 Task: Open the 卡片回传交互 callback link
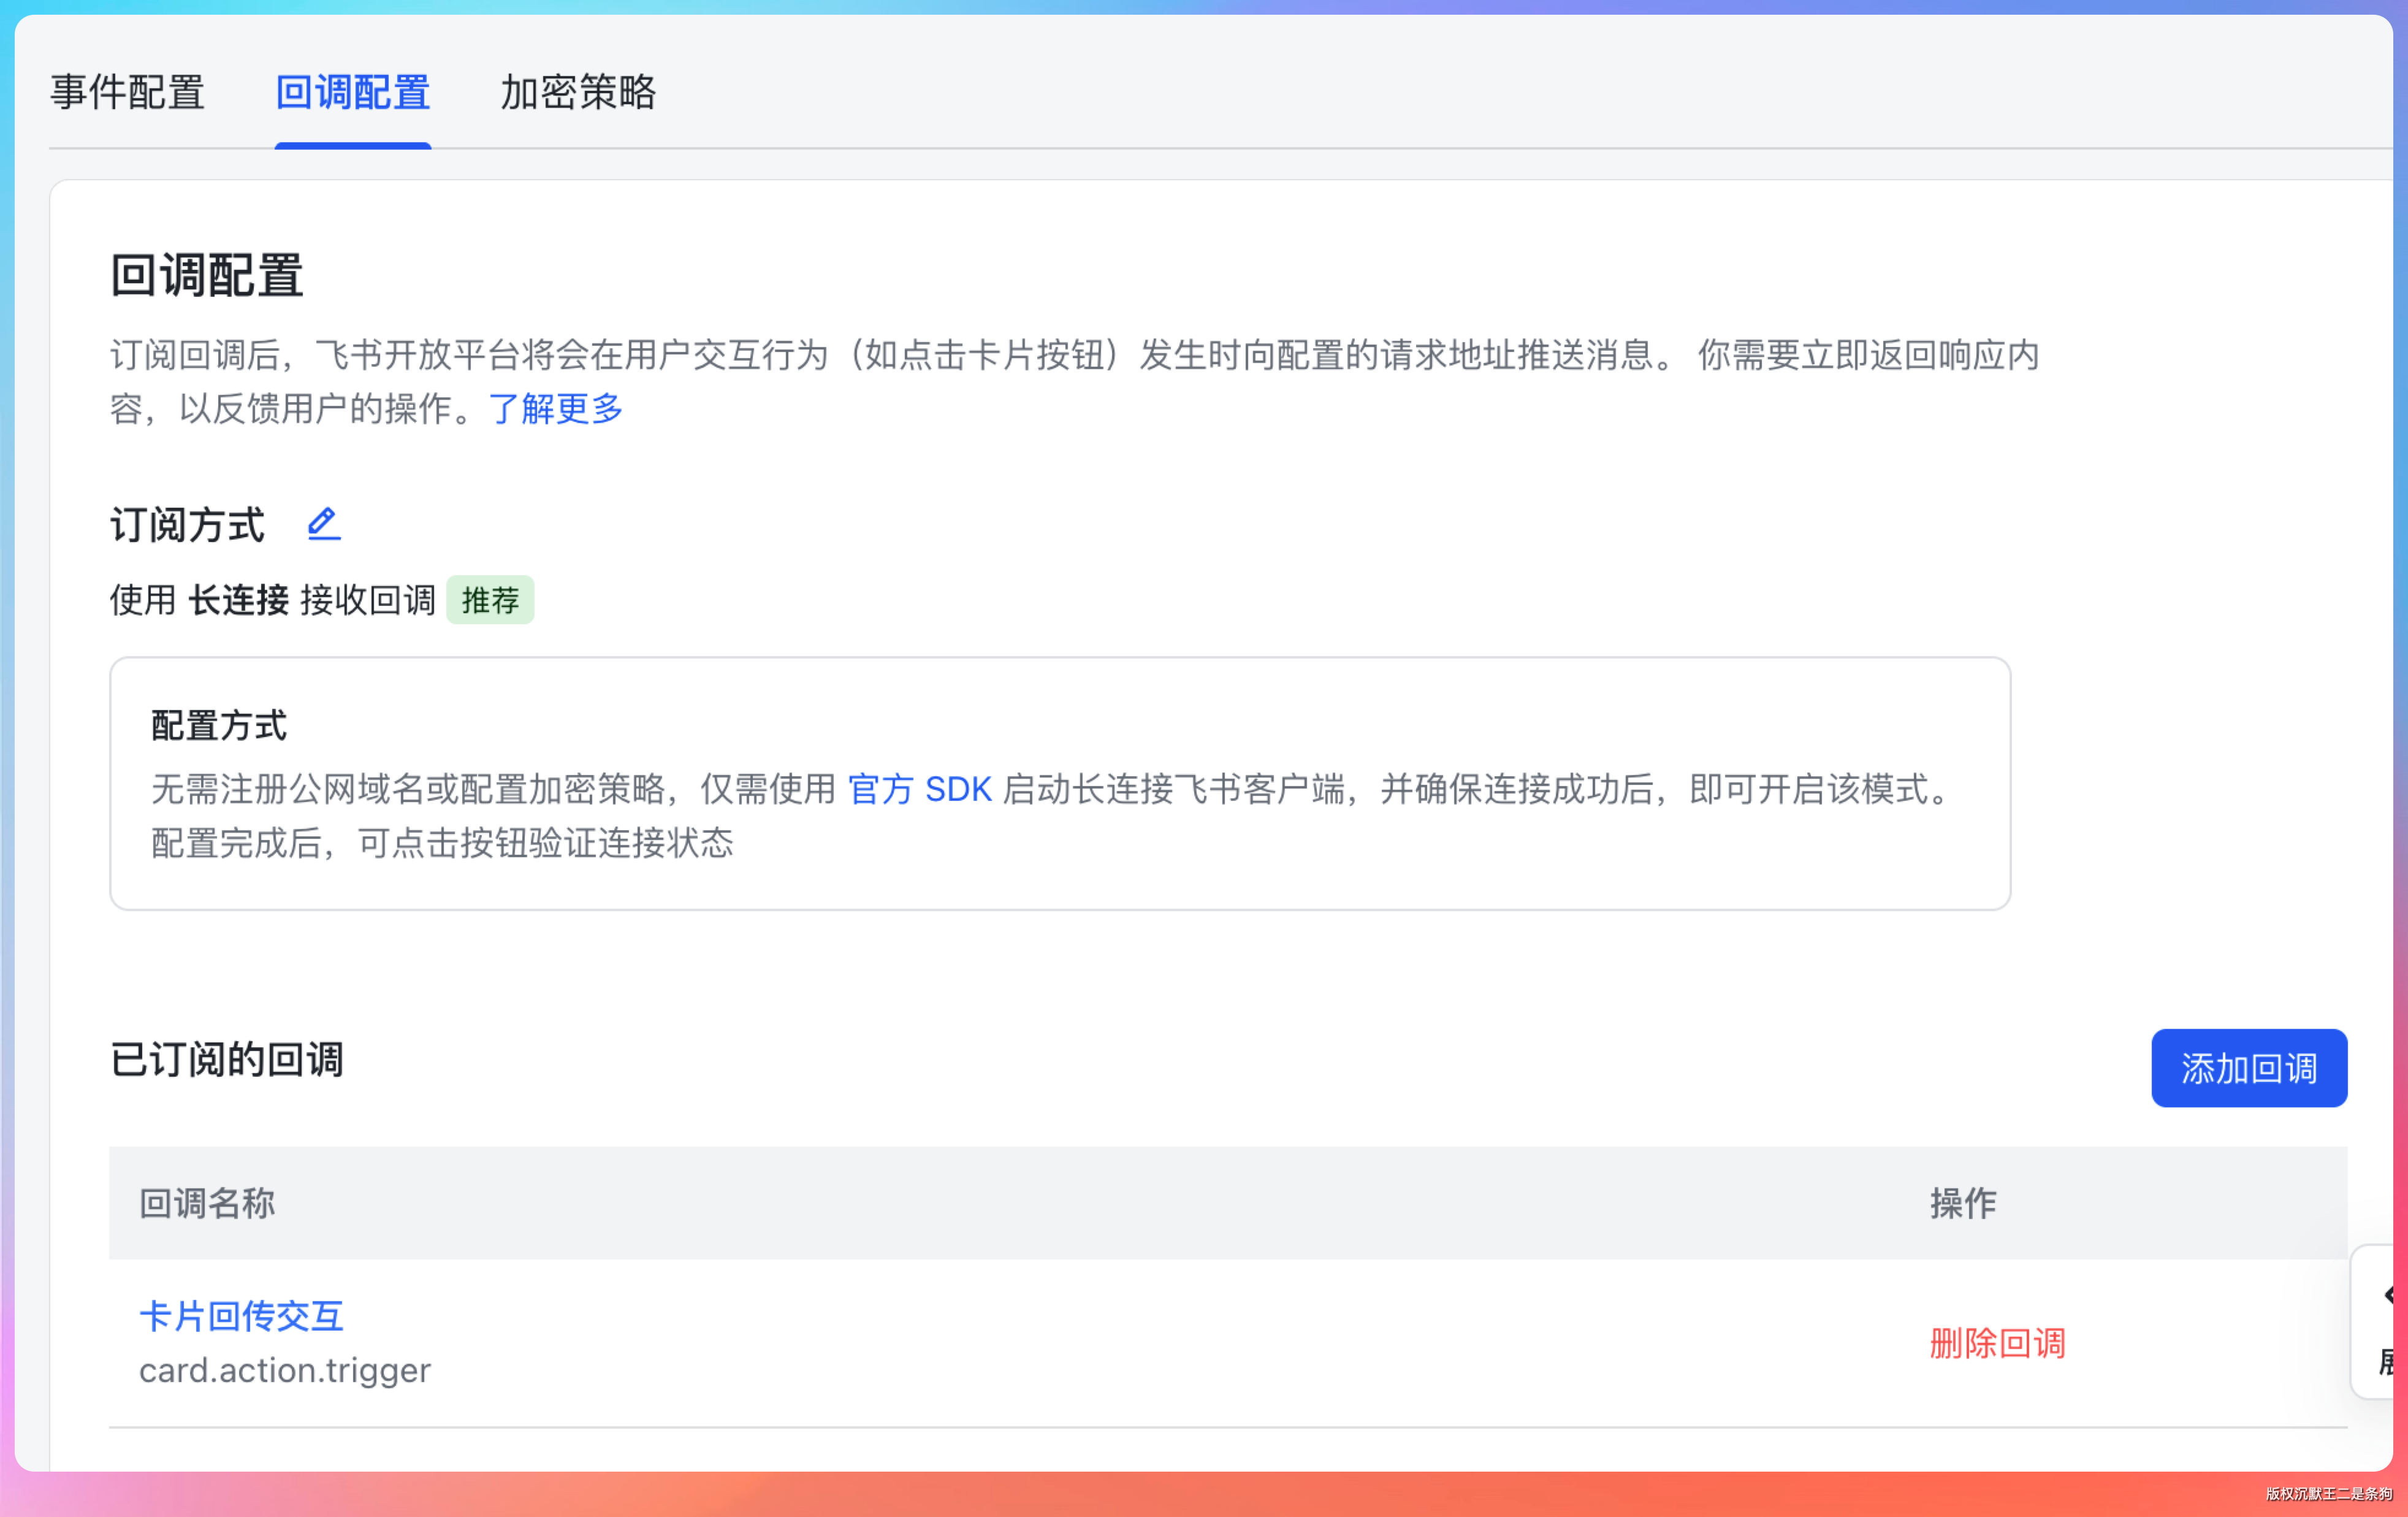click(241, 1315)
